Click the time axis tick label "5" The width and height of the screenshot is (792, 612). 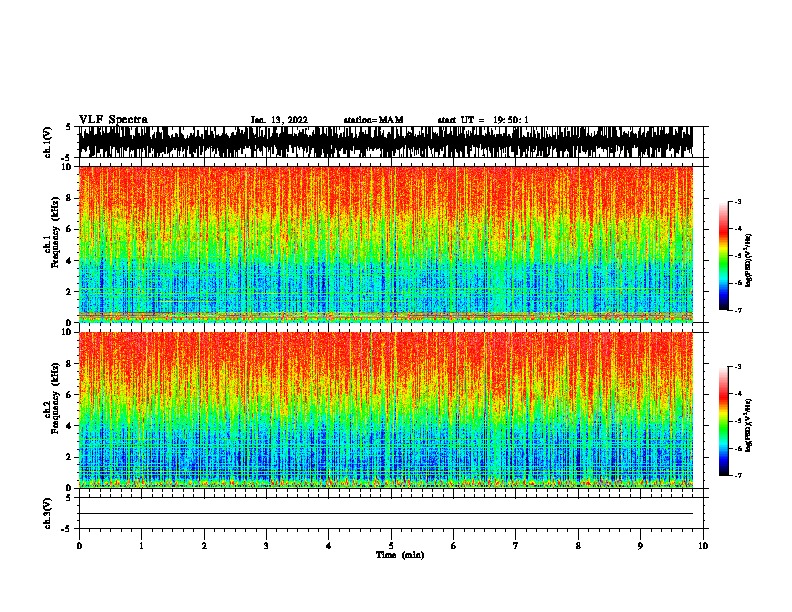tap(391, 546)
